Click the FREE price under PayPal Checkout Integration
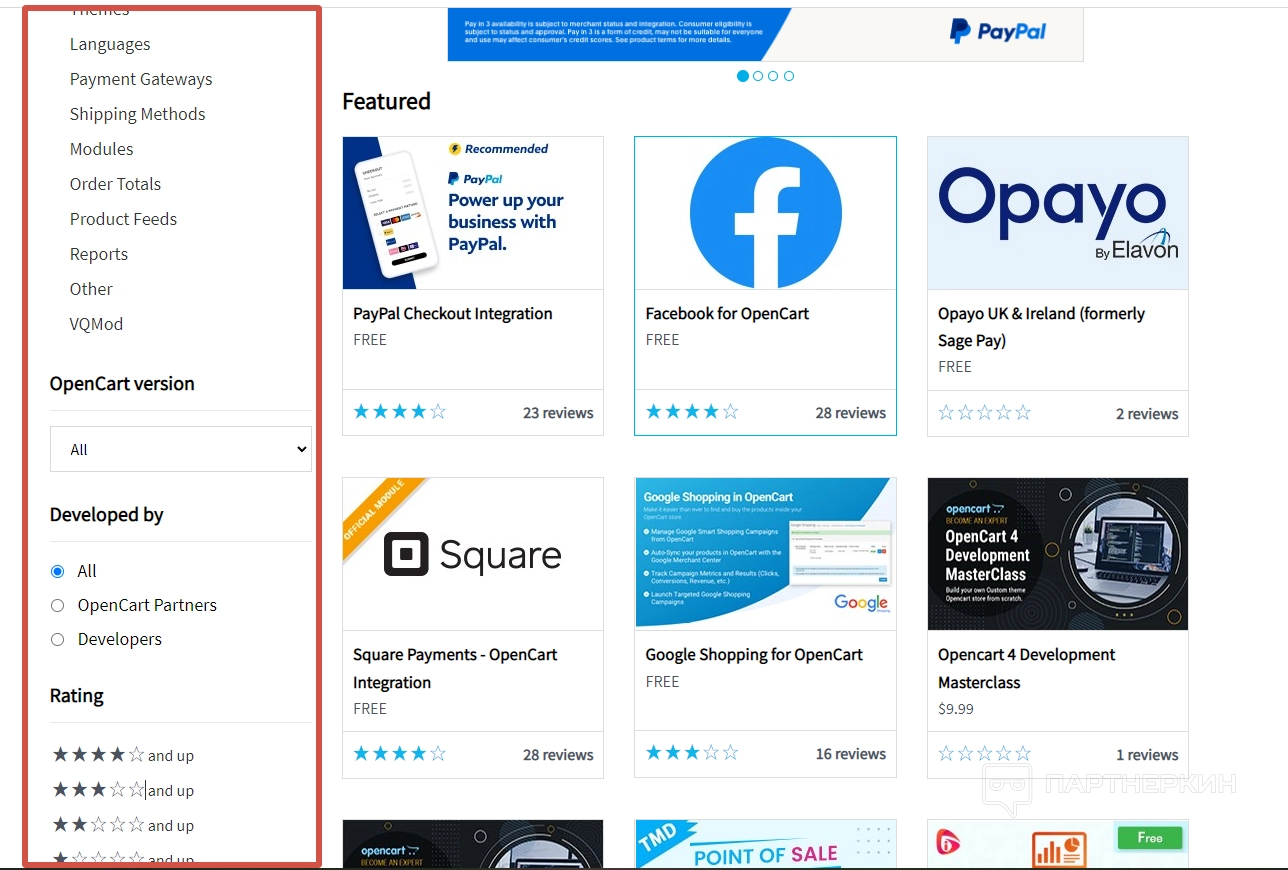The width and height of the screenshot is (1288, 870). 370,340
